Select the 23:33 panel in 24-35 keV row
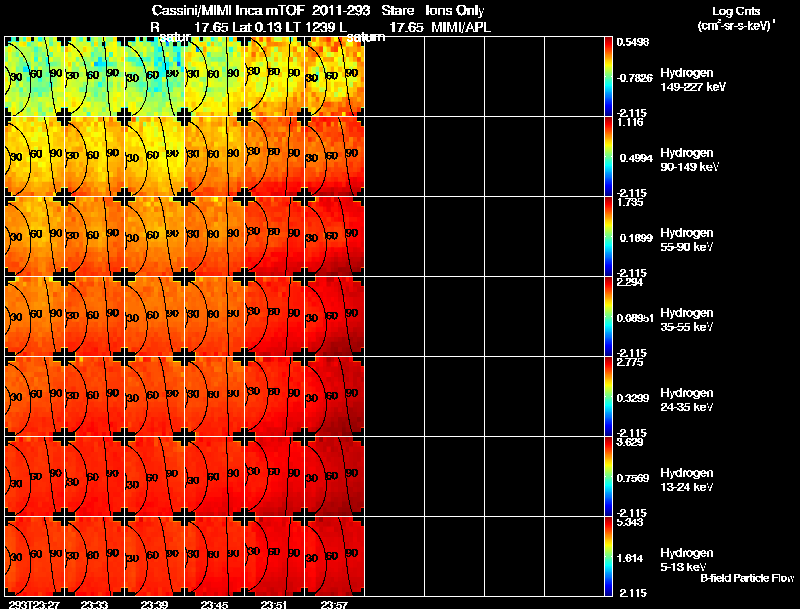800x609 pixels. click(95, 396)
